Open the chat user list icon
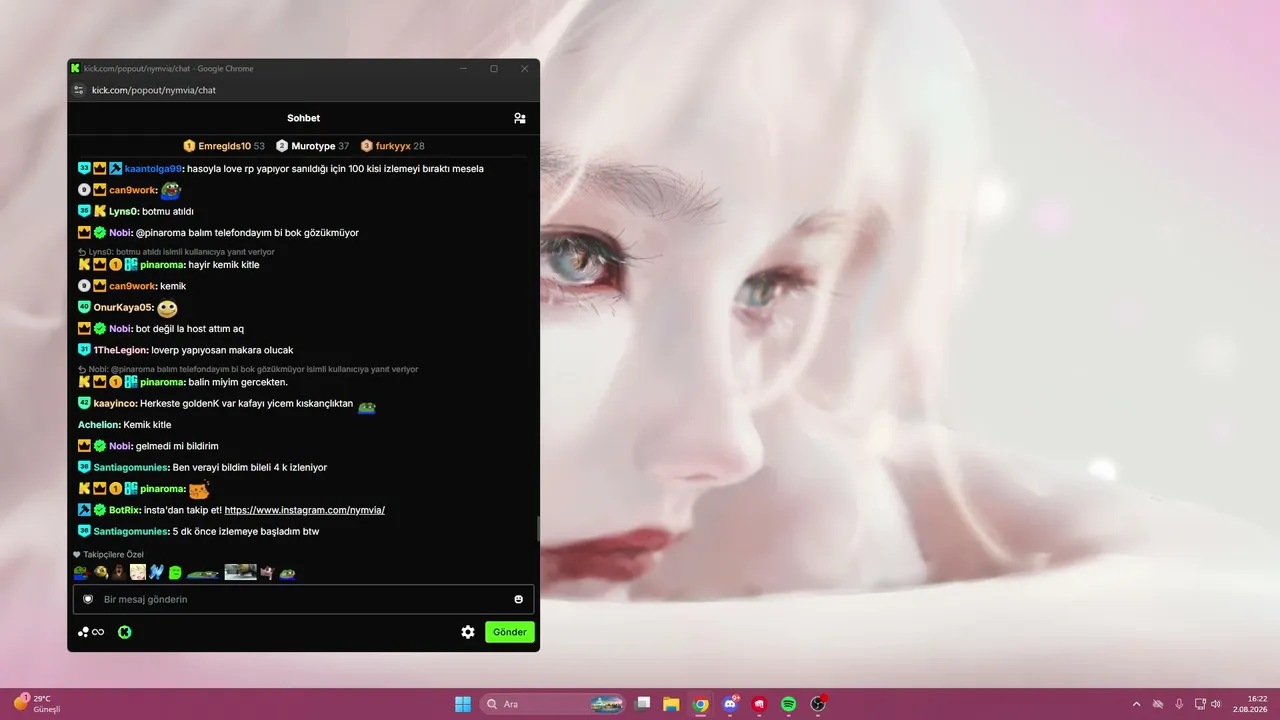Viewport: 1280px width, 720px height. point(520,118)
